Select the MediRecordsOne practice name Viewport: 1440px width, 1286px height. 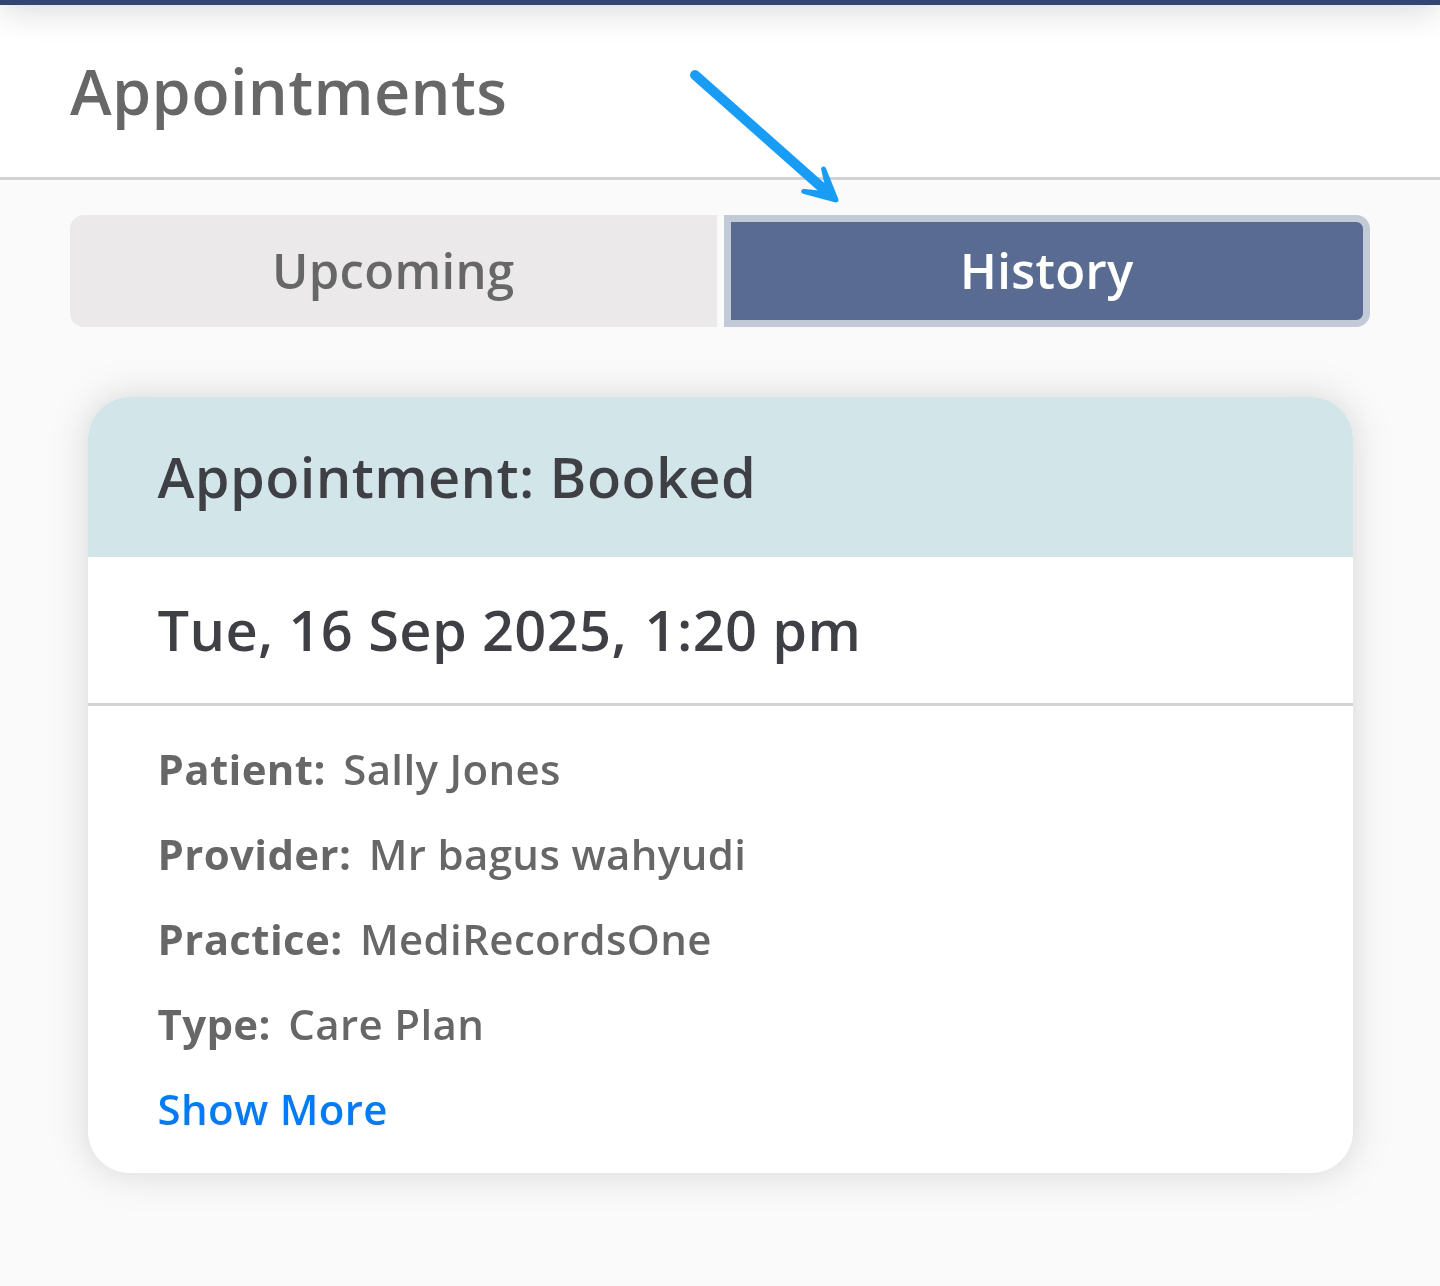pyautogui.click(x=536, y=941)
